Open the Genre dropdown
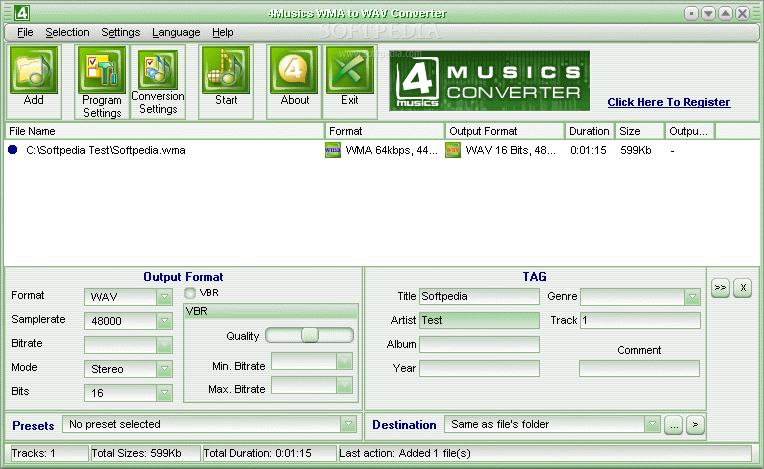The image size is (764, 469). [x=692, y=297]
